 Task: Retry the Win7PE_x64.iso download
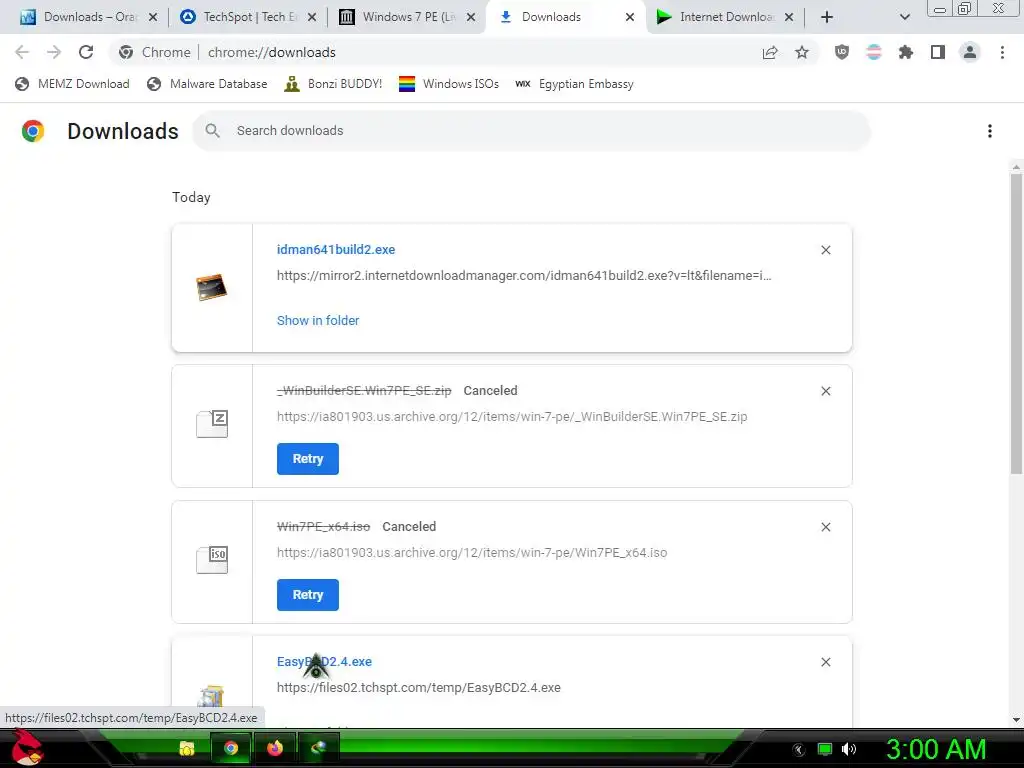pos(308,595)
